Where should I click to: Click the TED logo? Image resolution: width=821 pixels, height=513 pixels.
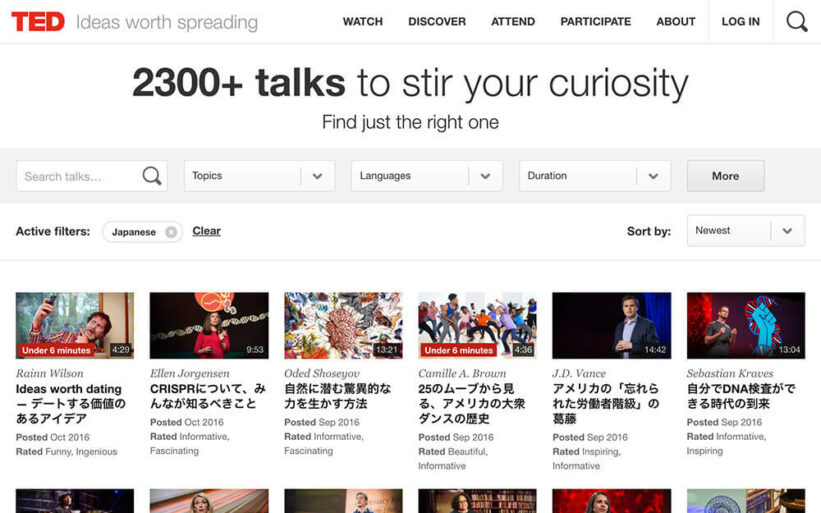tap(38, 21)
